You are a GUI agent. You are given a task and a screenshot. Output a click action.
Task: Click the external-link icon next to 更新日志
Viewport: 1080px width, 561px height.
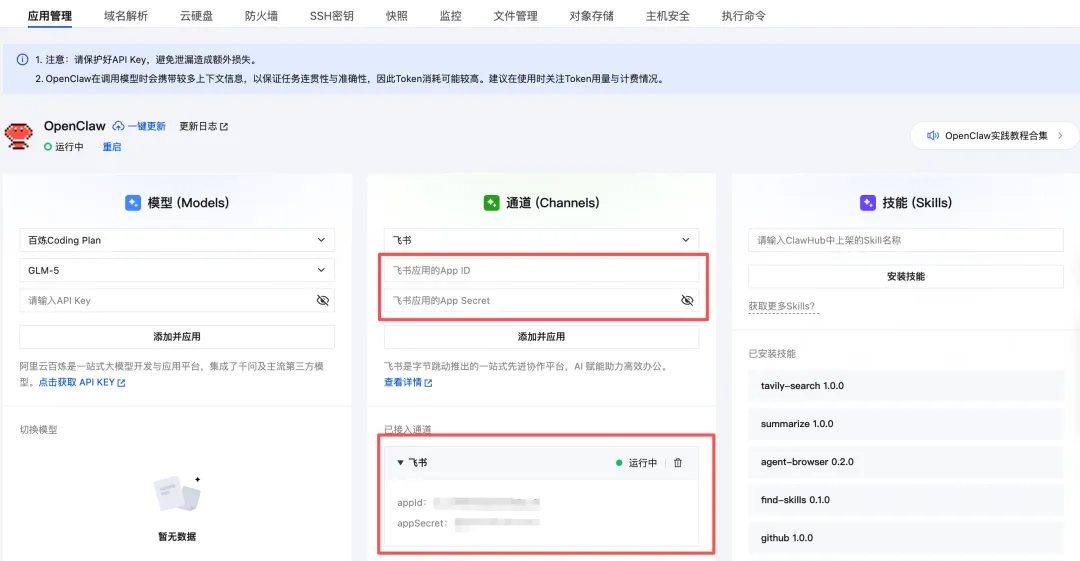click(x=223, y=127)
